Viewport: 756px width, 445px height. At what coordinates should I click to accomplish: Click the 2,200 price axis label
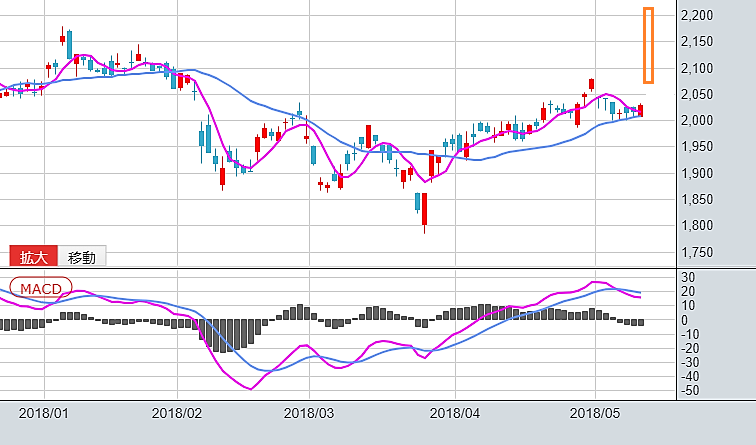tap(697, 15)
